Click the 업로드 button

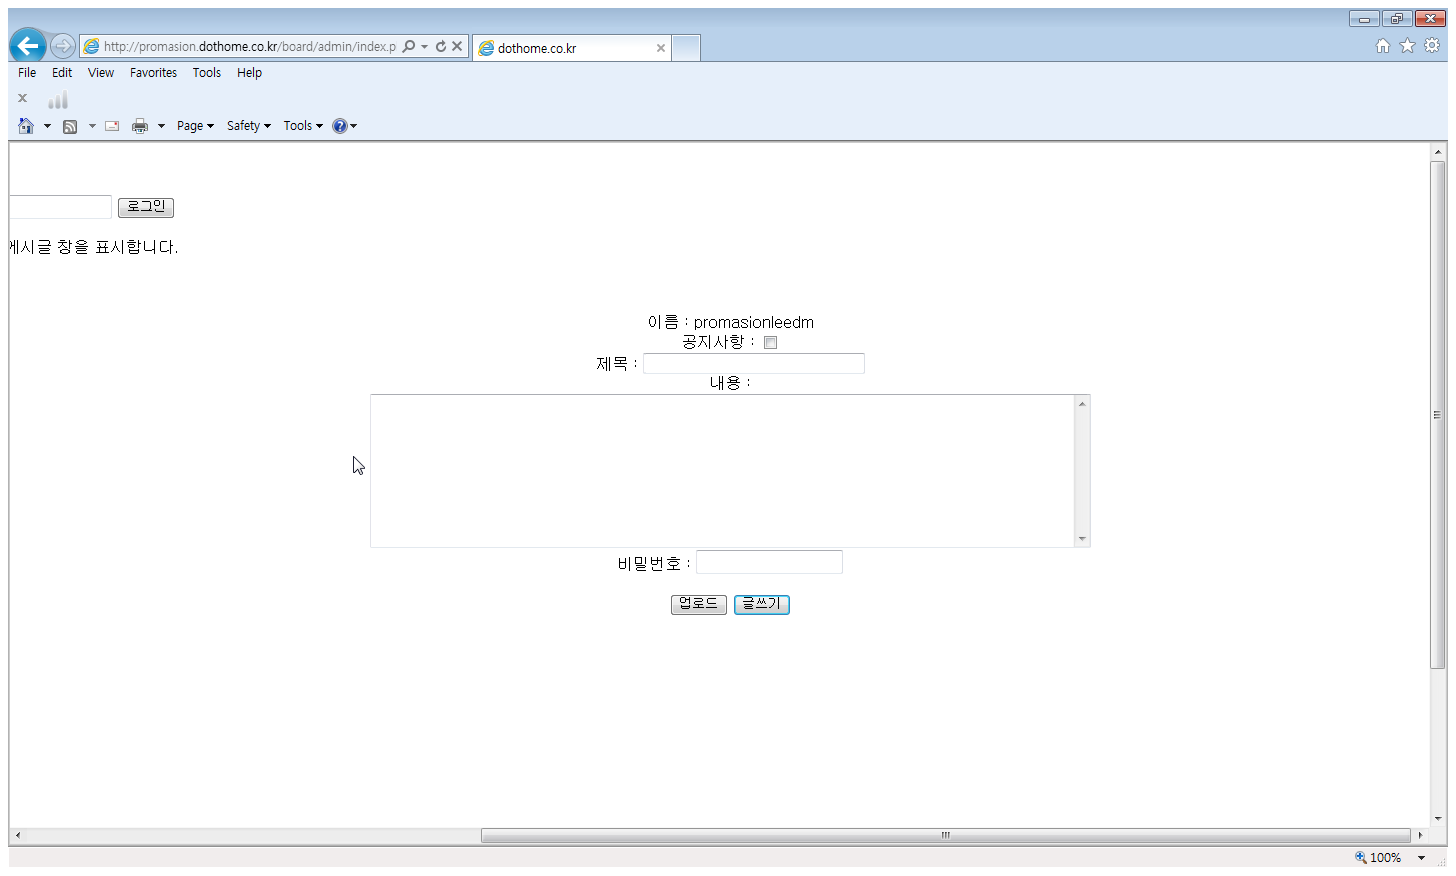tap(698, 604)
